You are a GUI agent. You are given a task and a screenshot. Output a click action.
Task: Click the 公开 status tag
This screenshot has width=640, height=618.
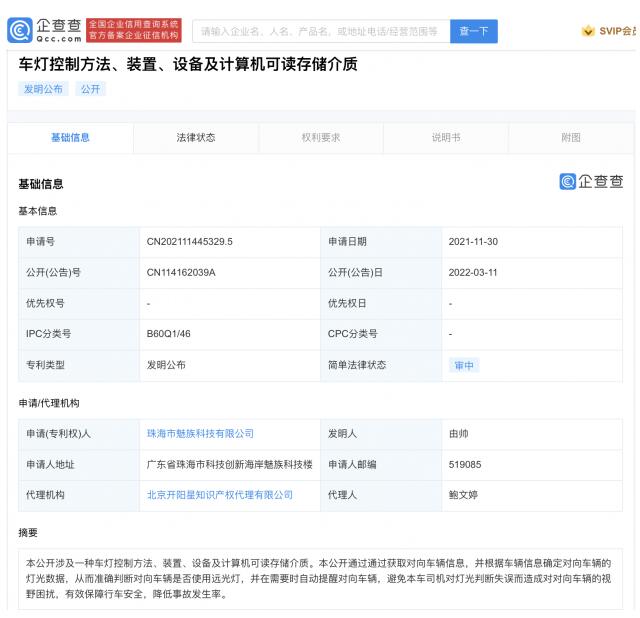pos(90,89)
